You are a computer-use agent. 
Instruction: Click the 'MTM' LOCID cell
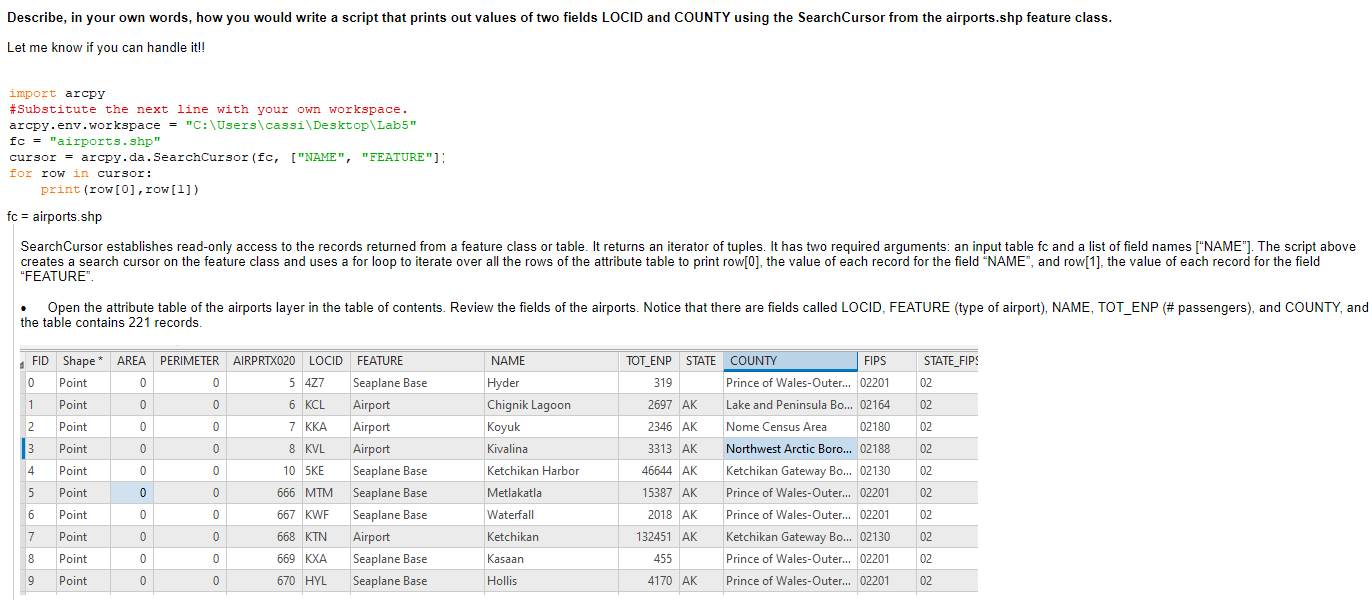point(326,493)
